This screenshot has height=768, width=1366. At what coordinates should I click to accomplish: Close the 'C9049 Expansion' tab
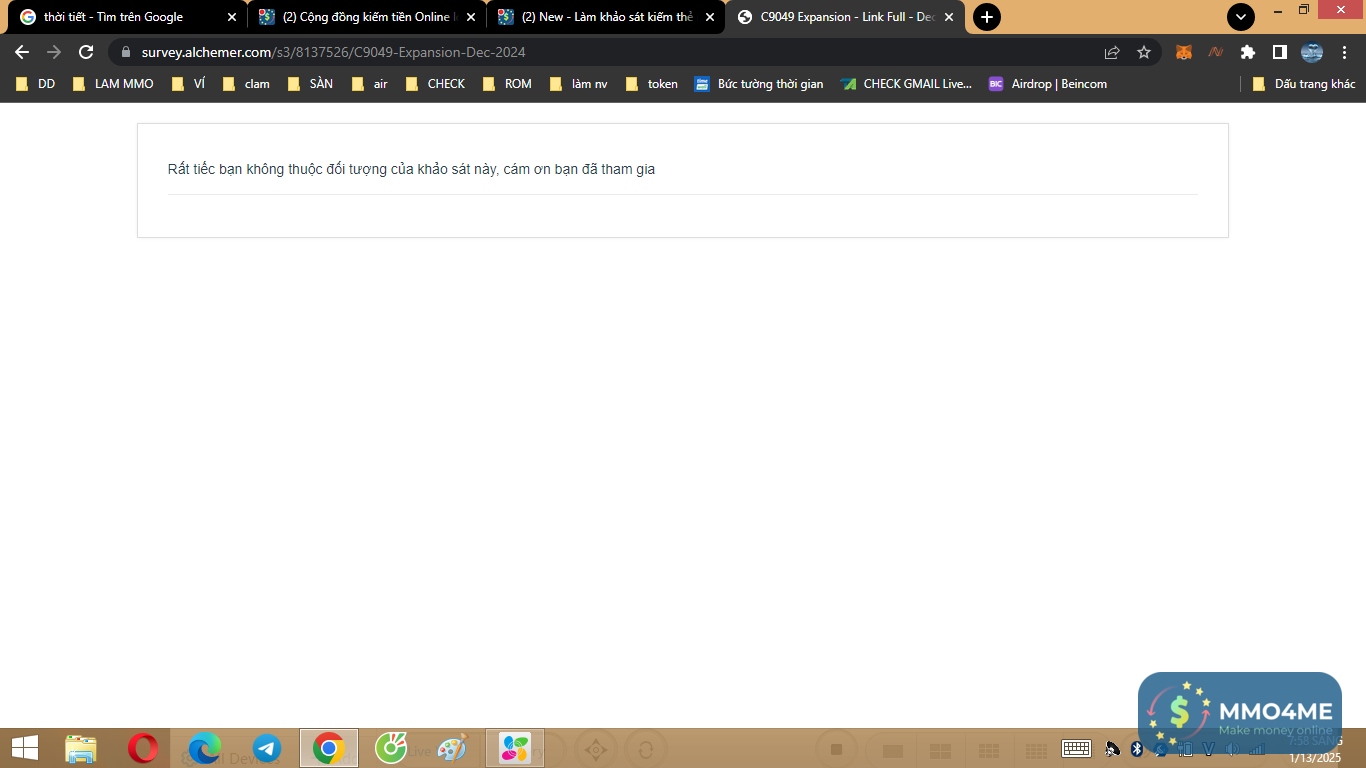click(949, 17)
